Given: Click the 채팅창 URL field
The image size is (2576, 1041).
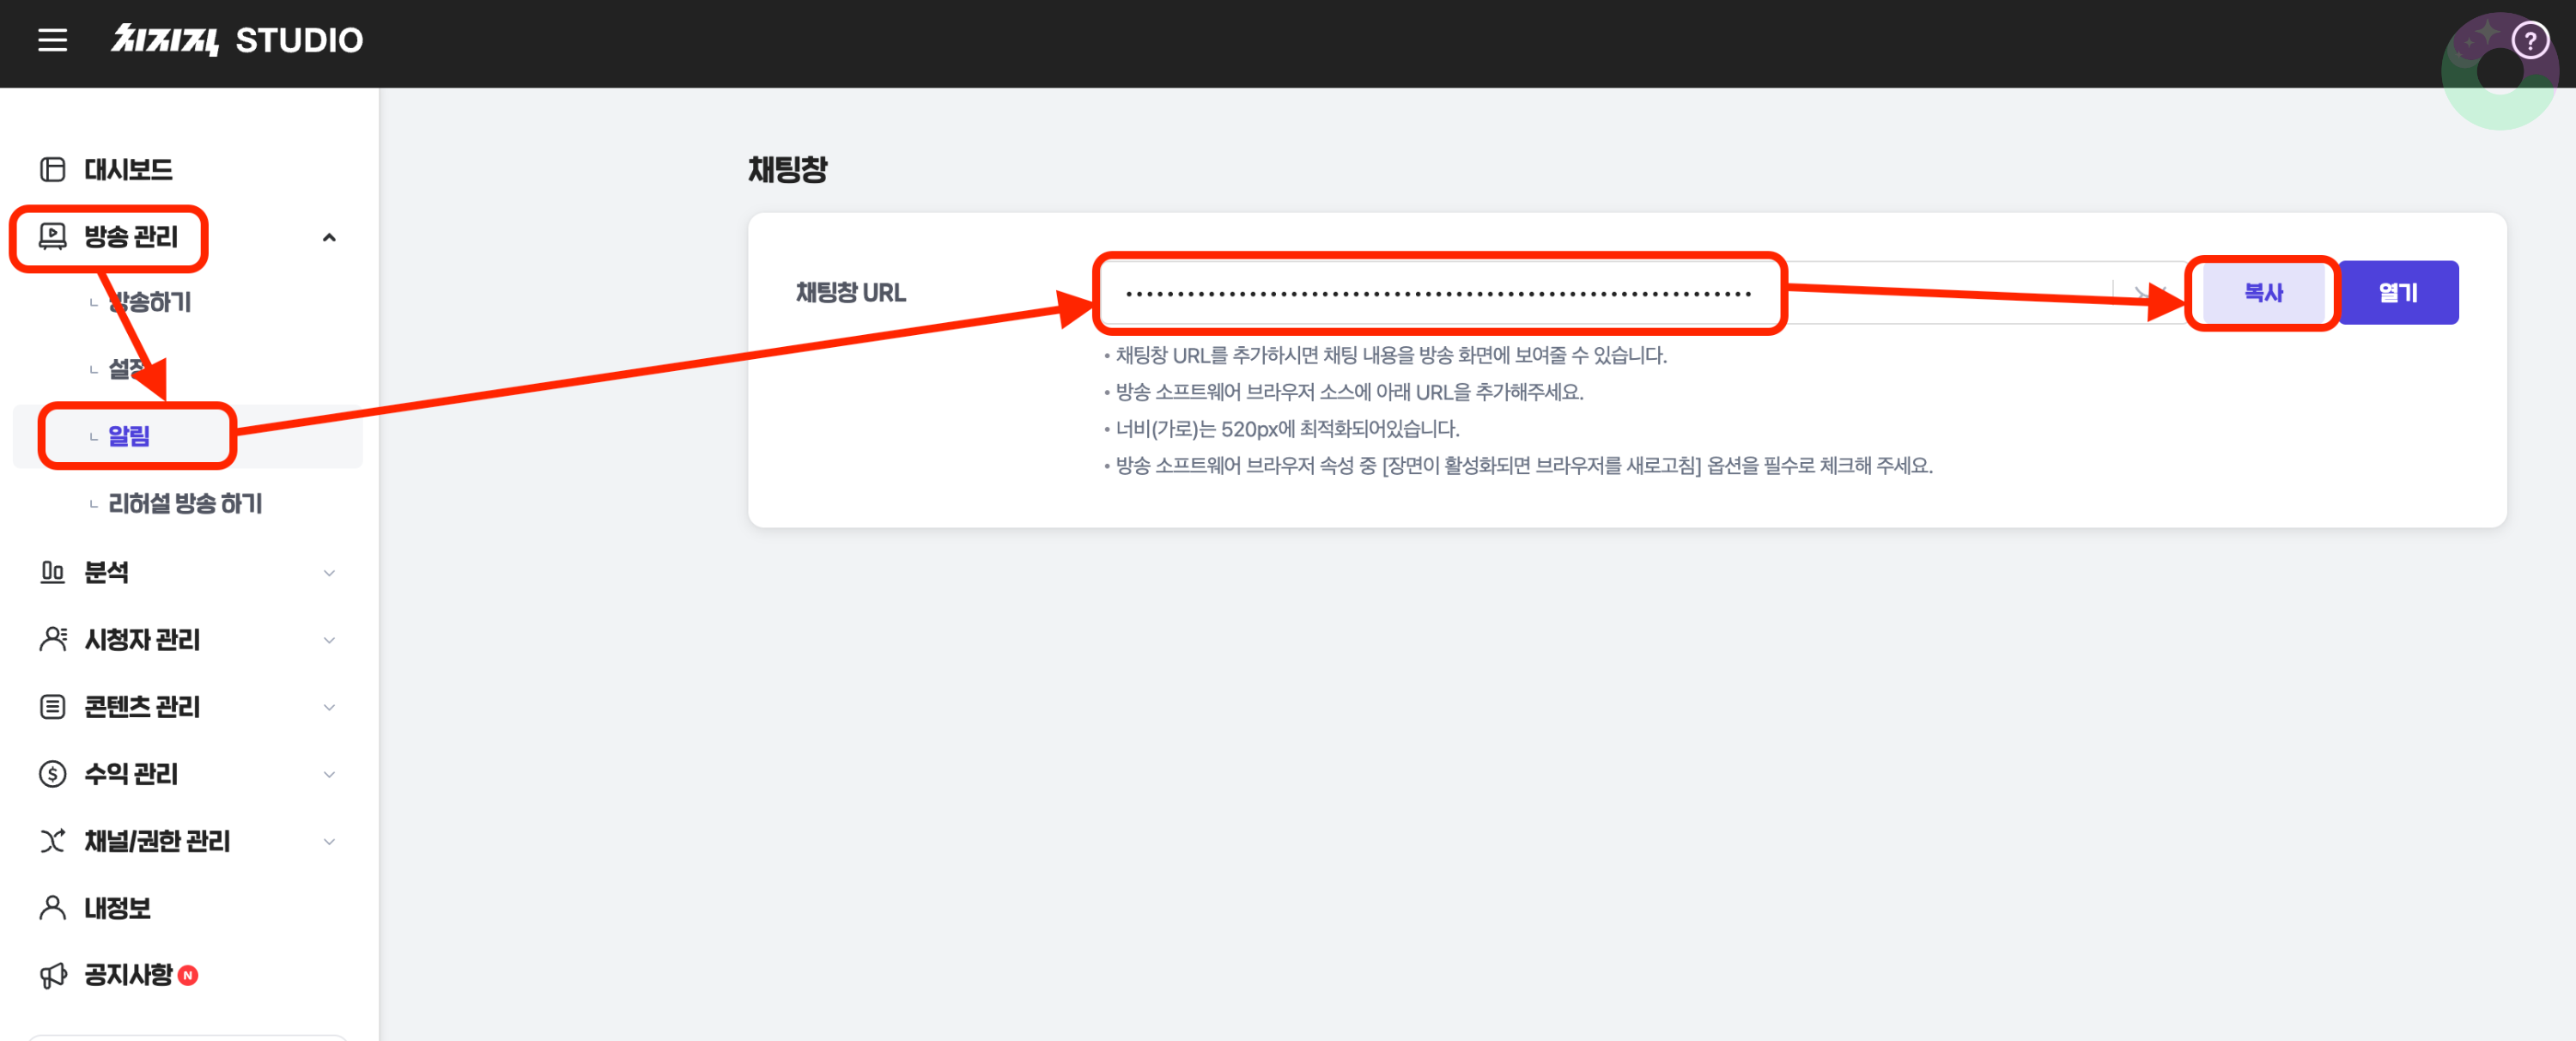Looking at the screenshot, I should pos(1438,293).
